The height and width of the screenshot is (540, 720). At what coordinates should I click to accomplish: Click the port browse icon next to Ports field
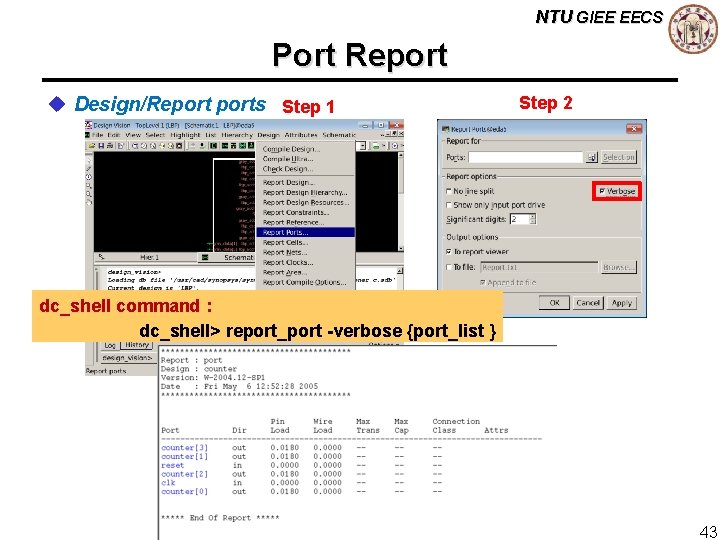coord(592,158)
